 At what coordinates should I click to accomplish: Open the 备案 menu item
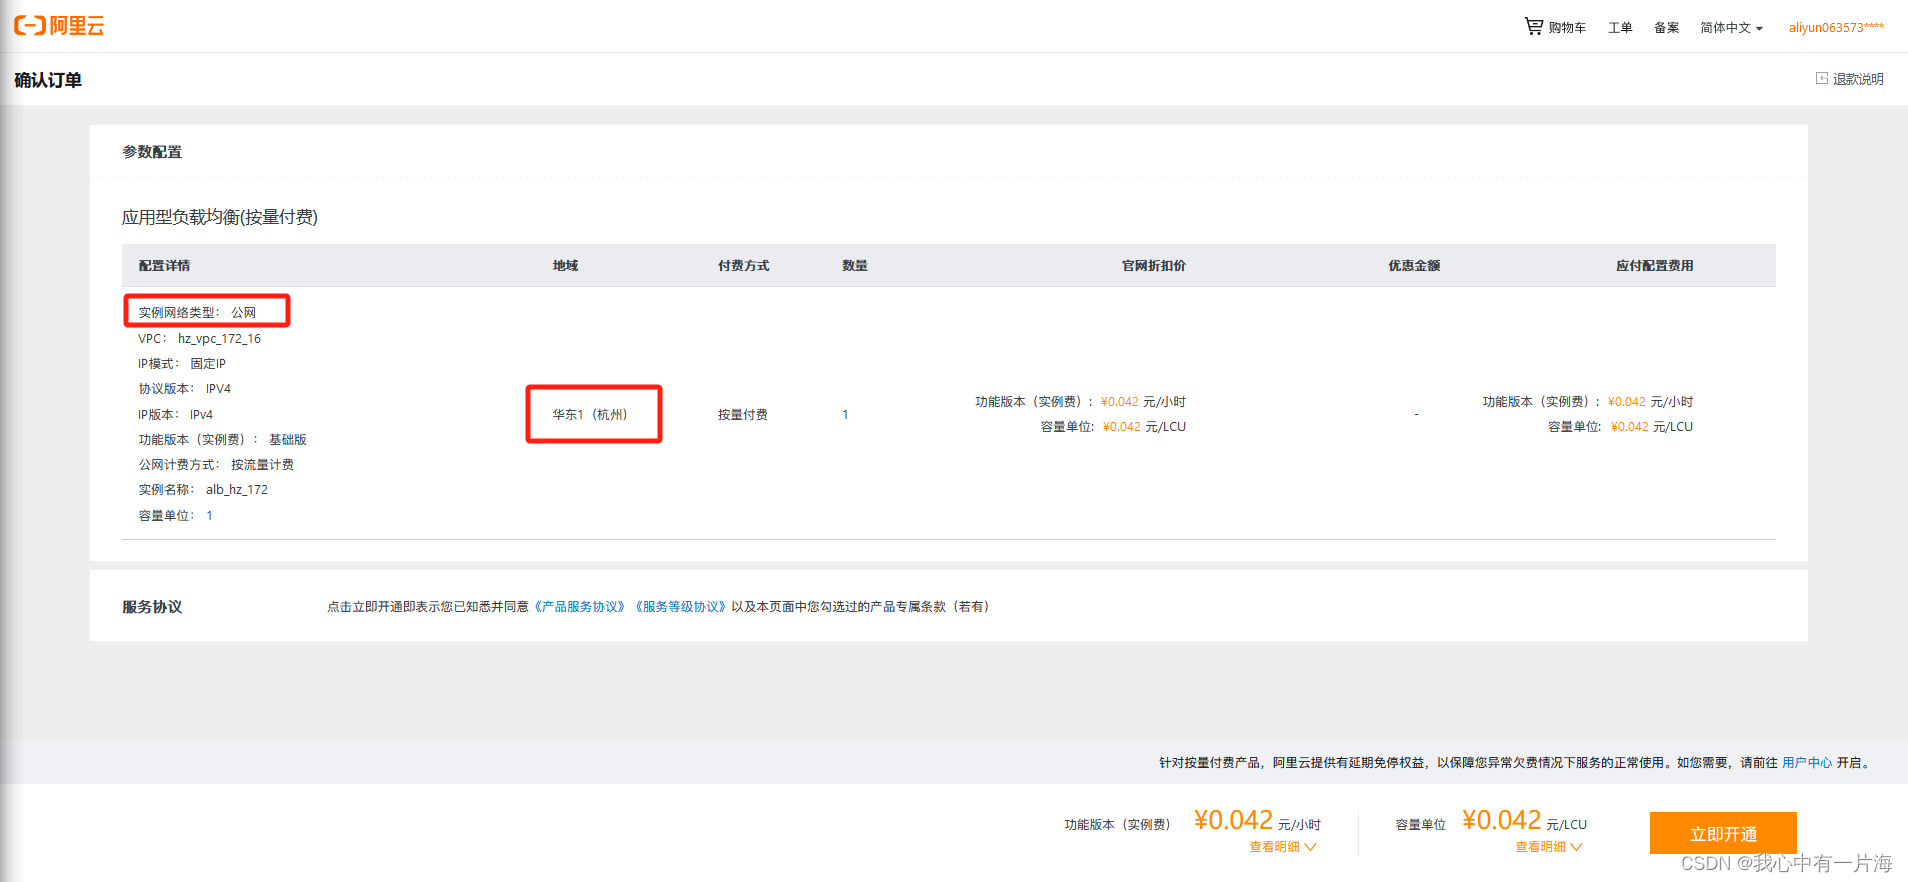click(1666, 28)
